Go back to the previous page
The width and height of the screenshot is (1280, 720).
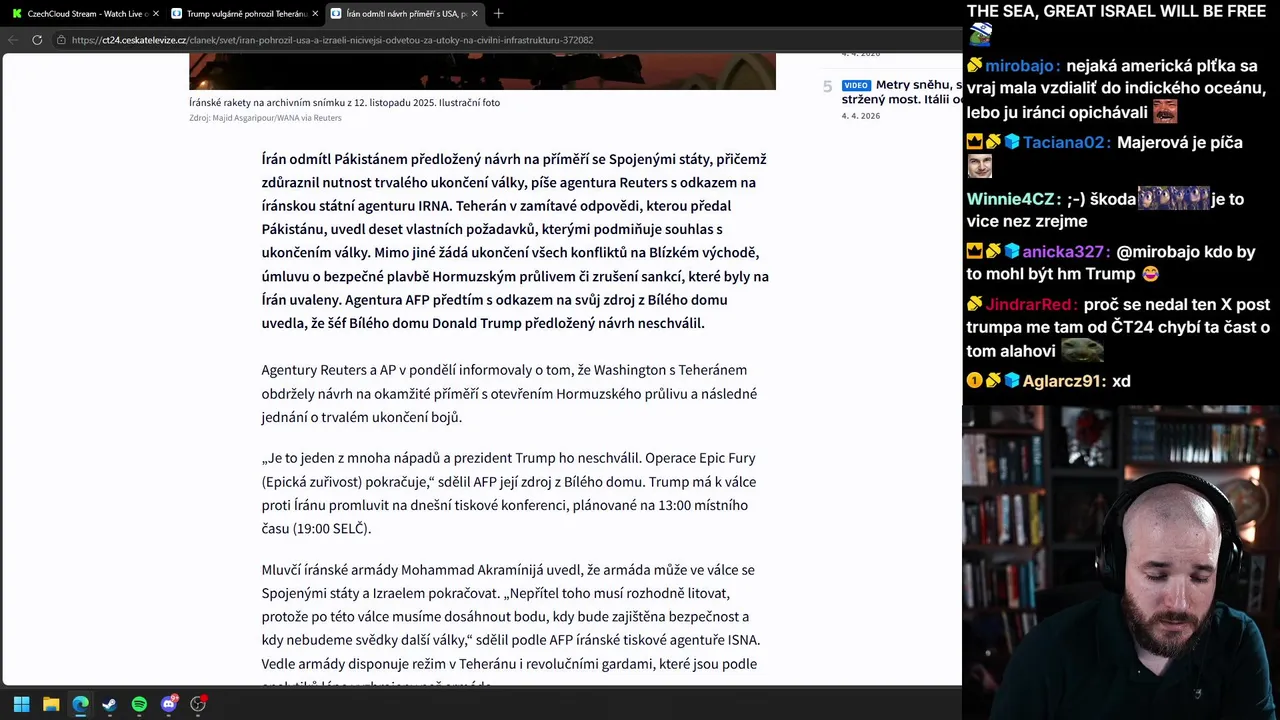tap(13, 40)
